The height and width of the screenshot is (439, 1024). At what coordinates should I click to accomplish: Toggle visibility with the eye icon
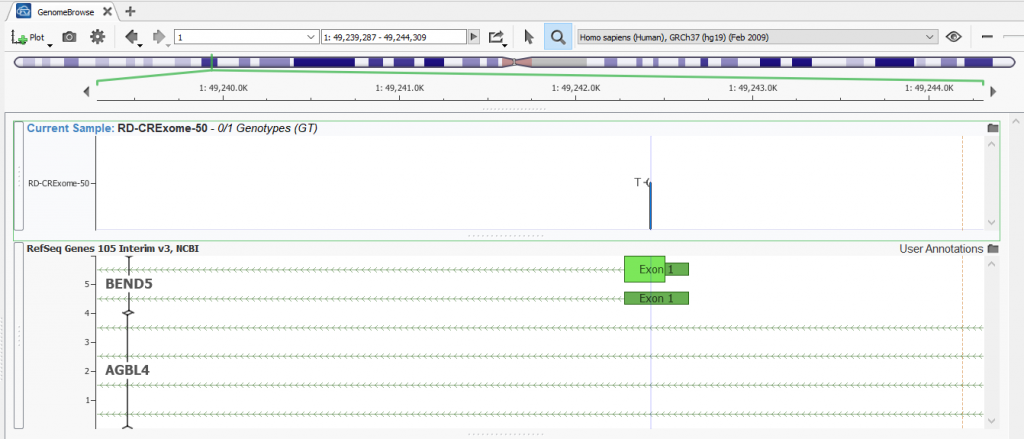click(954, 37)
